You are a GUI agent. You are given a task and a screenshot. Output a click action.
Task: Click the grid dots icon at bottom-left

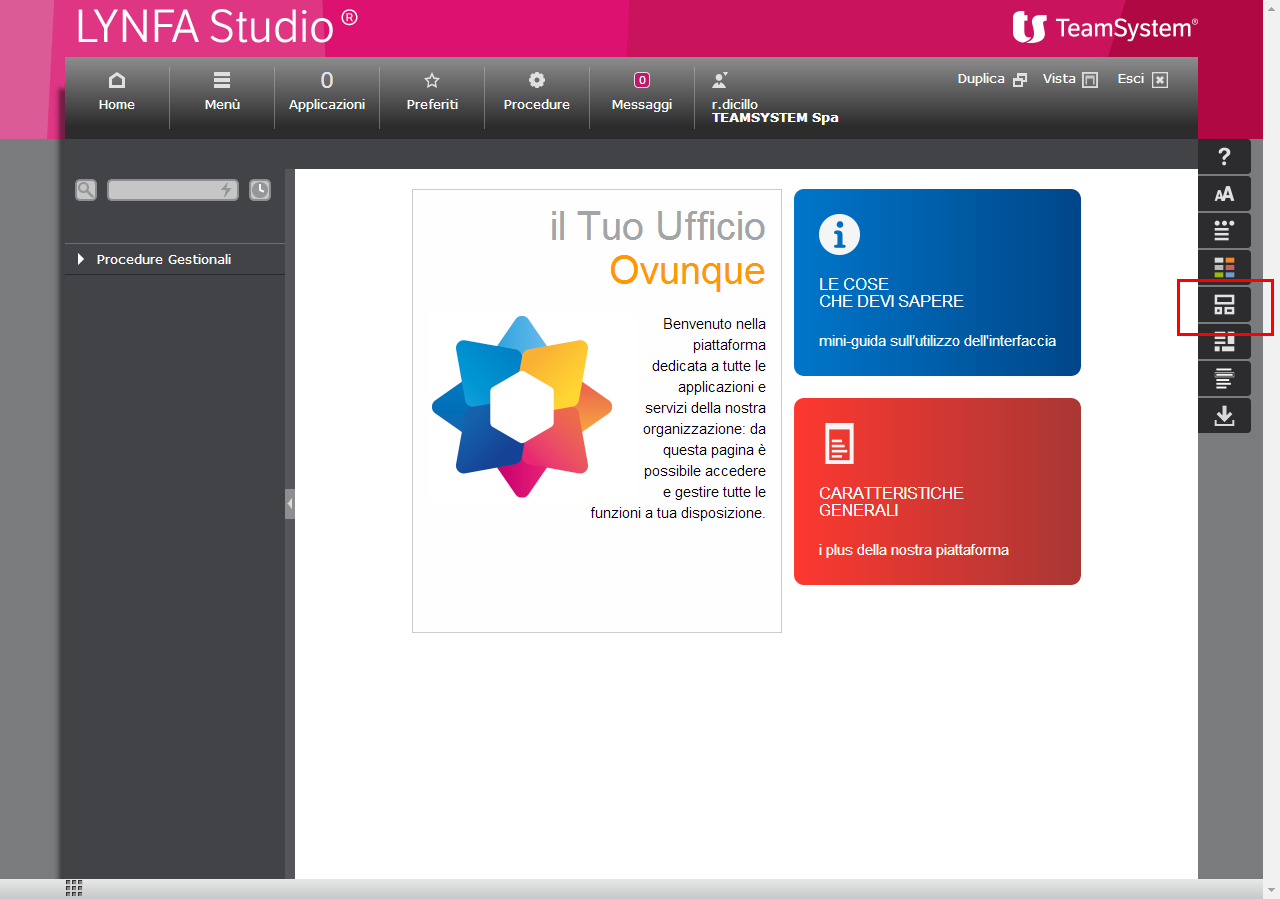pyautogui.click(x=73, y=888)
